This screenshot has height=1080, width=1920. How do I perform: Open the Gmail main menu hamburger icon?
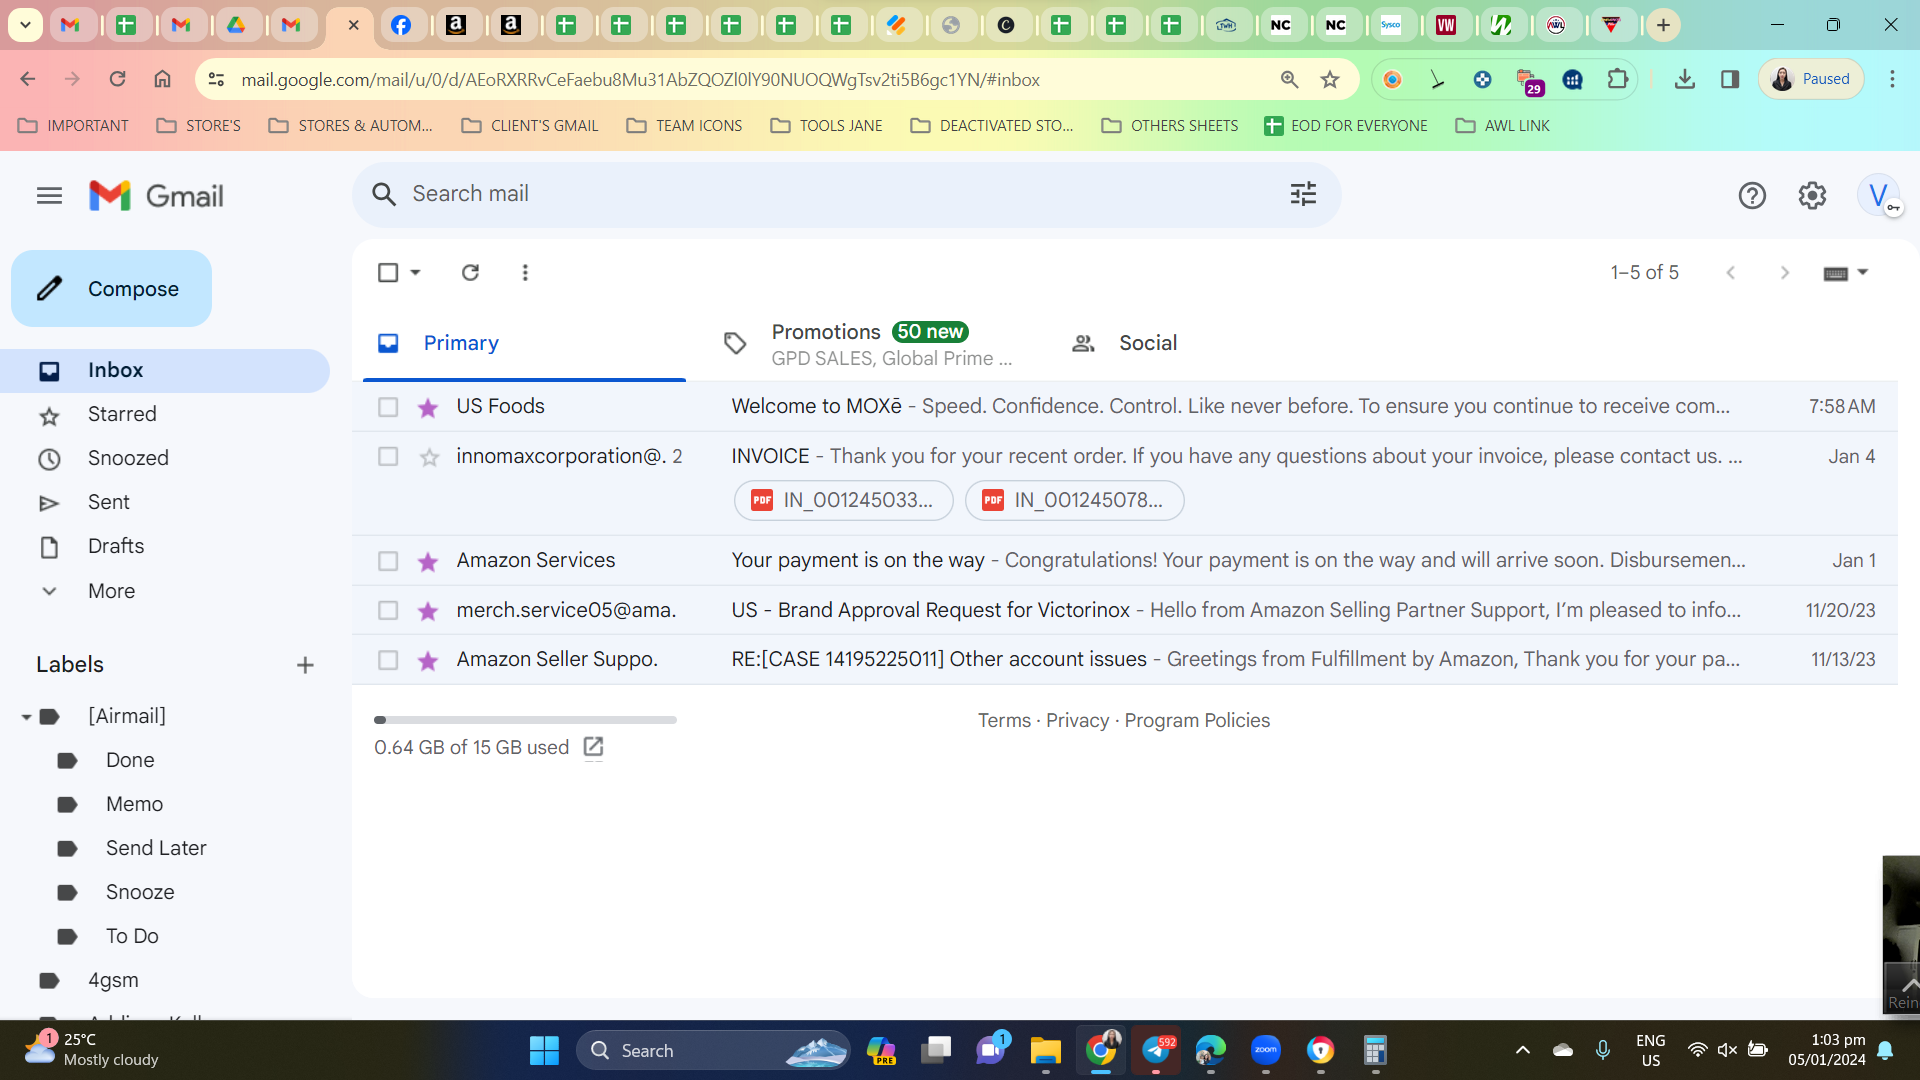pos(49,196)
